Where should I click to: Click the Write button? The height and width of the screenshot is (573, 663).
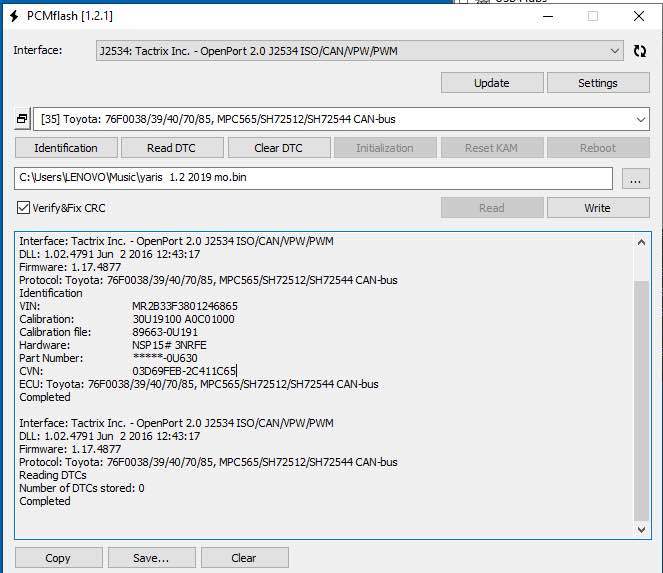[598, 208]
